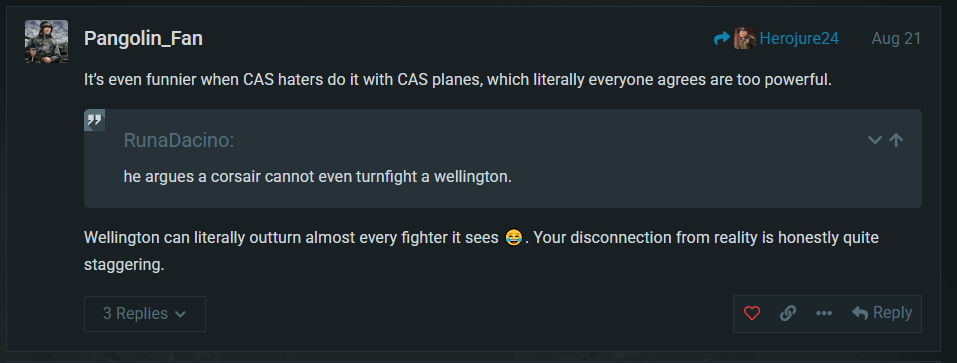Open the three-dot more actions menu
957x363 pixels.
(824, 313)
